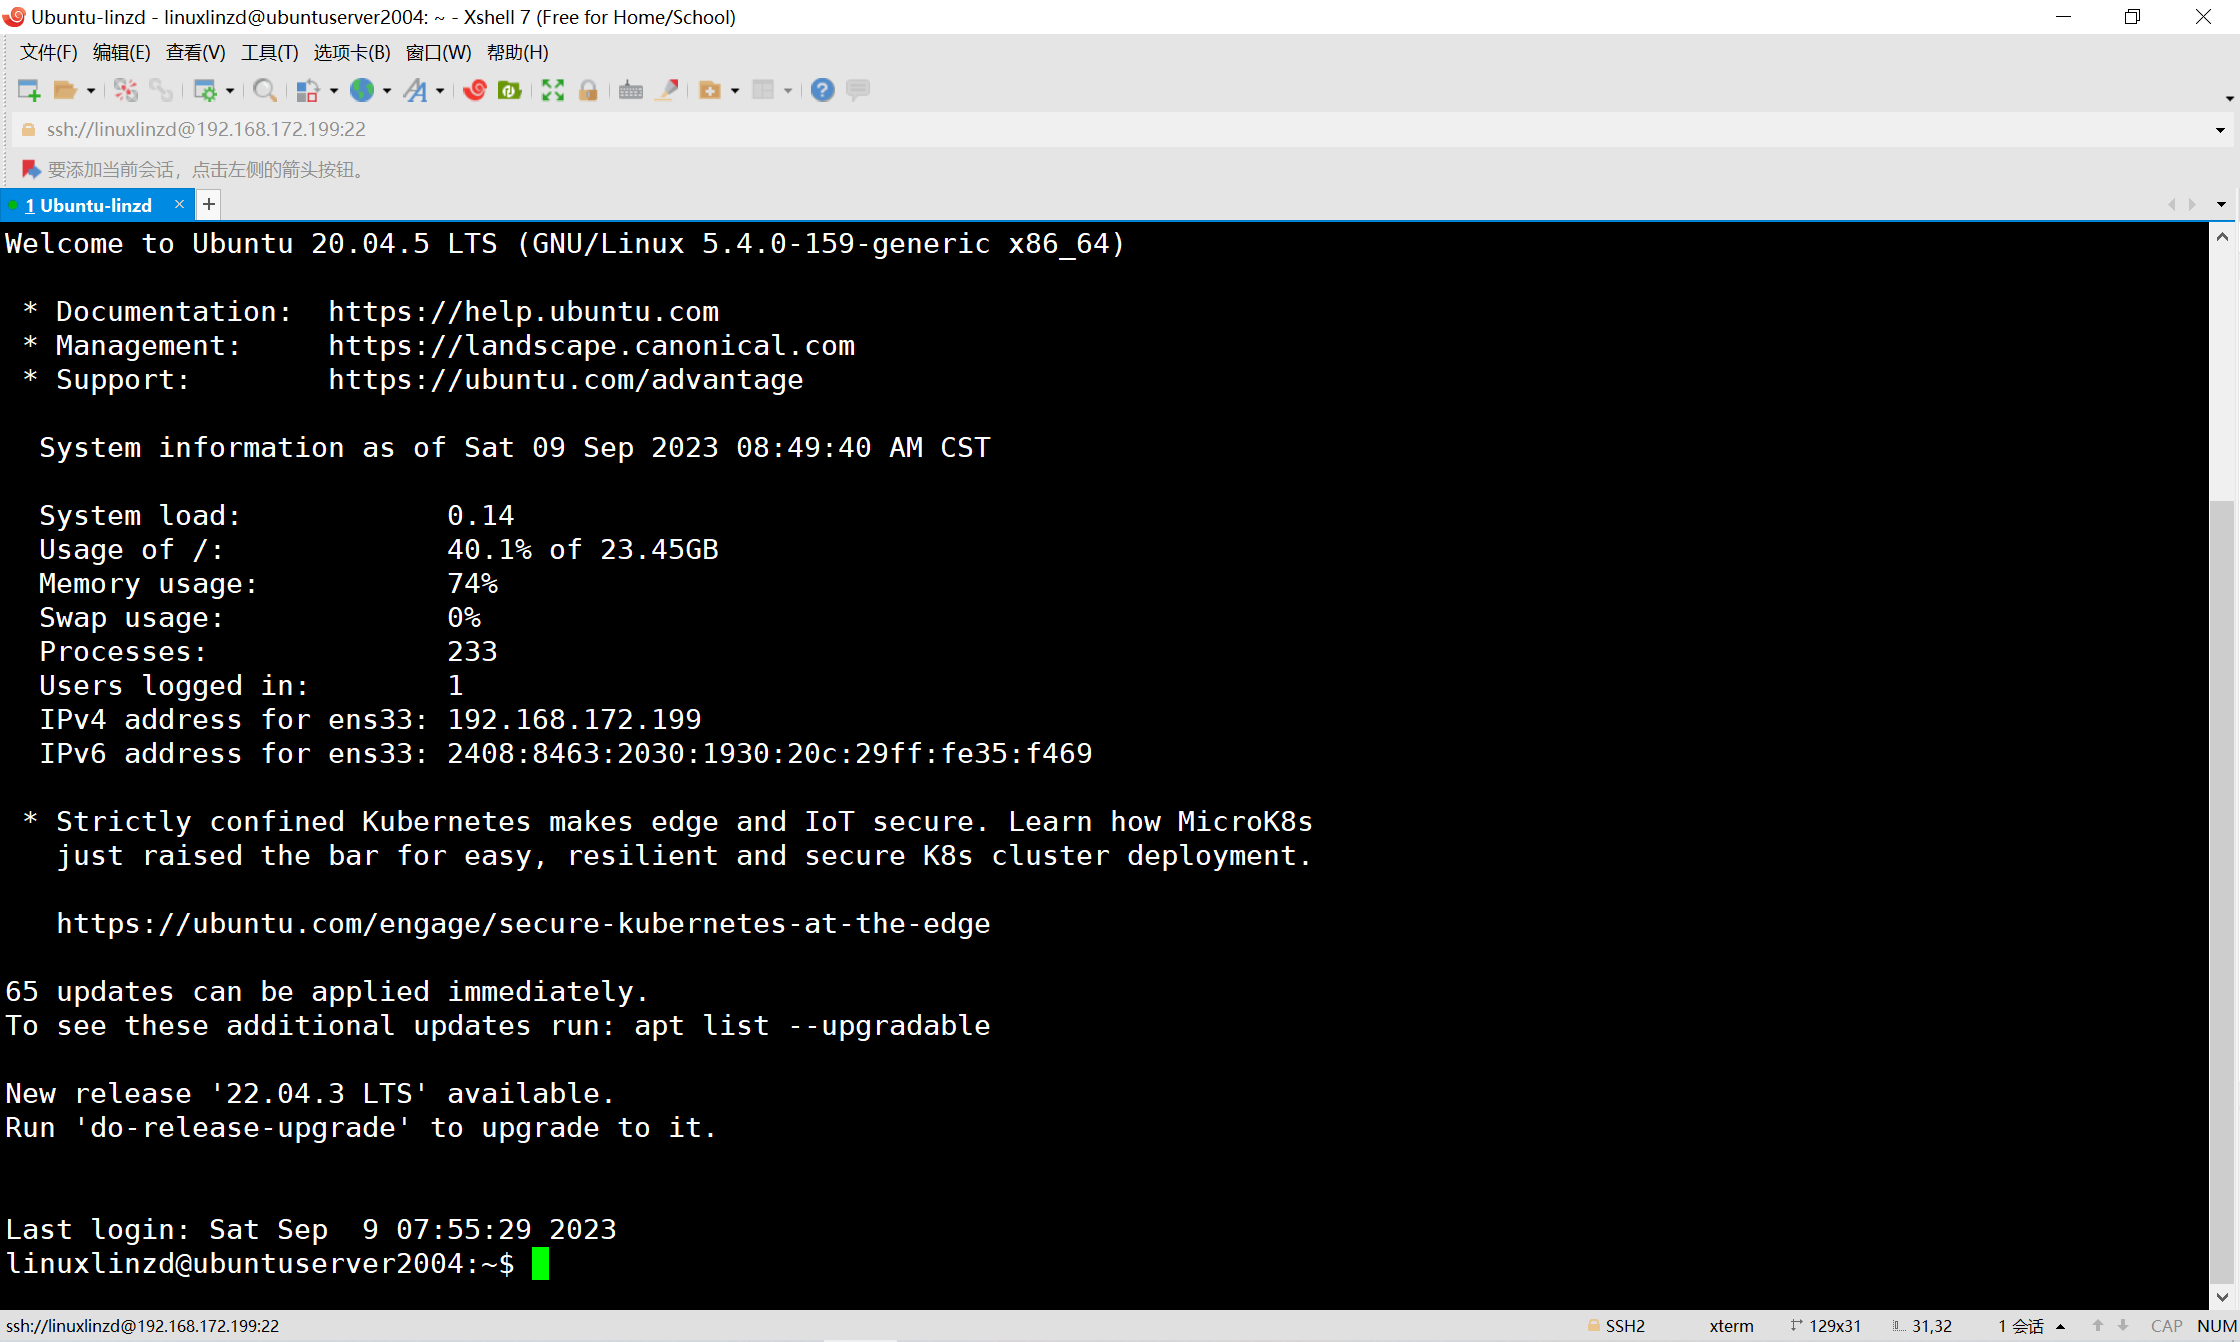Click the lock screen padlock icon
Screen dimensions: 2240x1342
coord(588,90)
